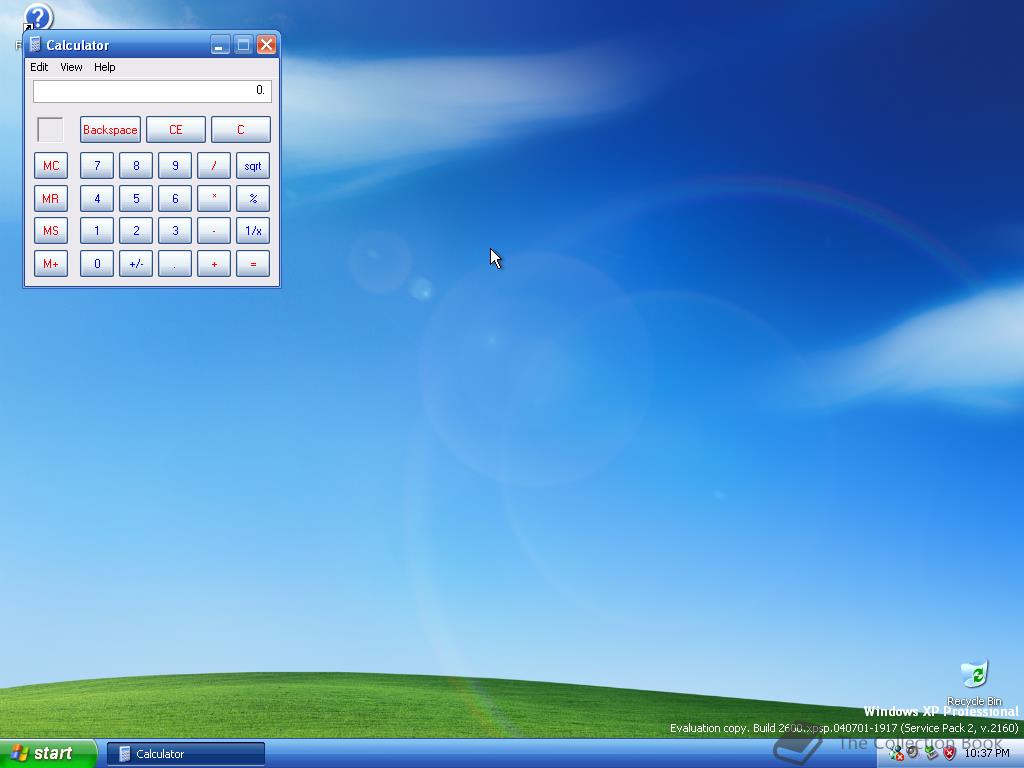Click the MC memory clear button
Viewport: 1024px width, 768px height.
51,165
